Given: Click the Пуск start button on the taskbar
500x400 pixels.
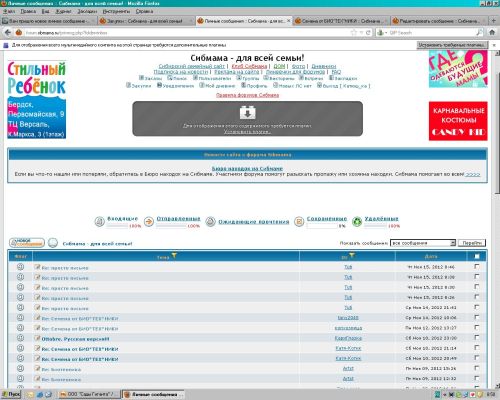Looking at the screenshot, I should (11, 394).
